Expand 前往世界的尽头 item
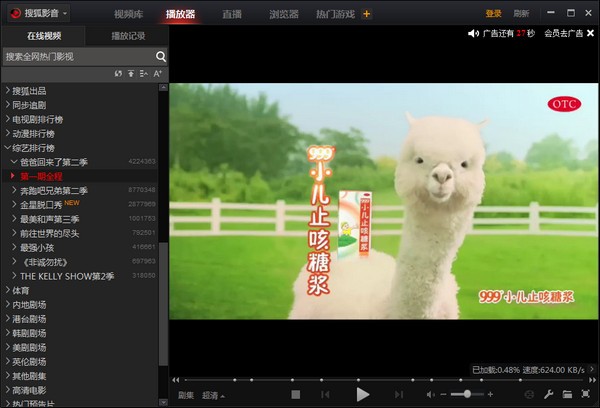The width and height of the screenshot is (600, 408). (x=15, y=233)
